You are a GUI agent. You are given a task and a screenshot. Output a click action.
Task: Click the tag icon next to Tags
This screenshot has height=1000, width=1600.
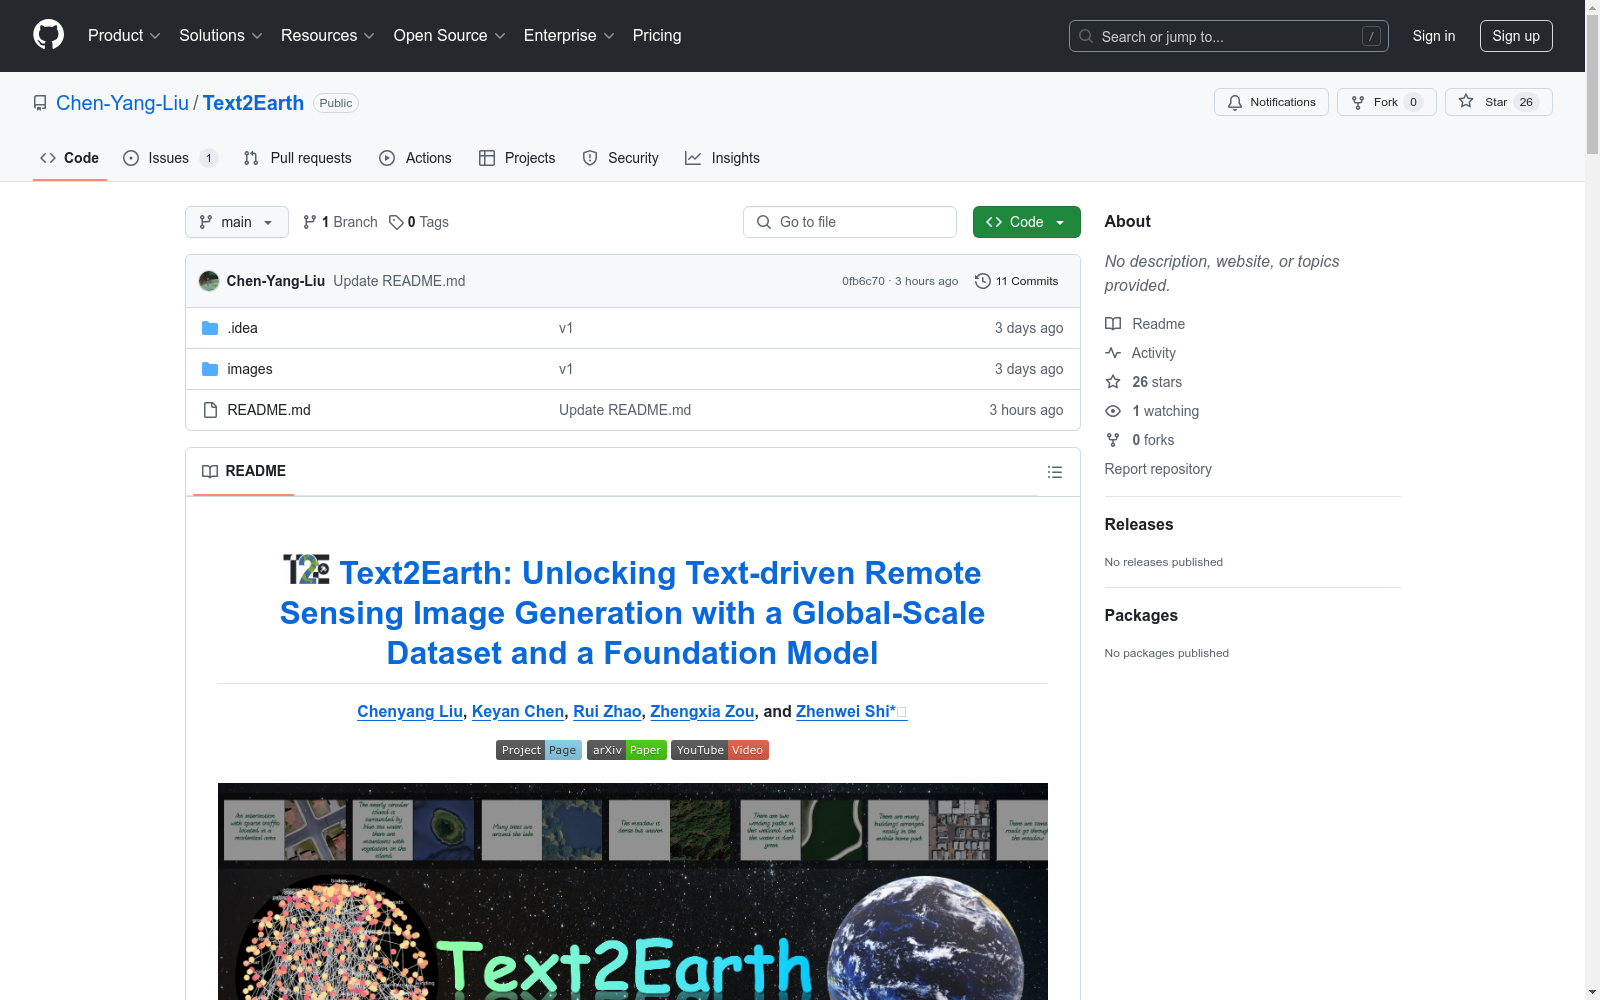pyautogui.click(x=396, y=222)
